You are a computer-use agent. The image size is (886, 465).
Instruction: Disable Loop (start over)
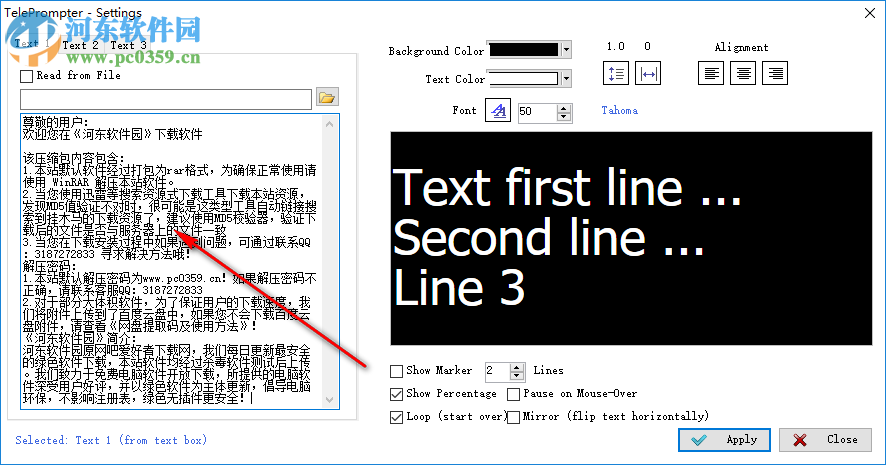[x=397, y=417]
